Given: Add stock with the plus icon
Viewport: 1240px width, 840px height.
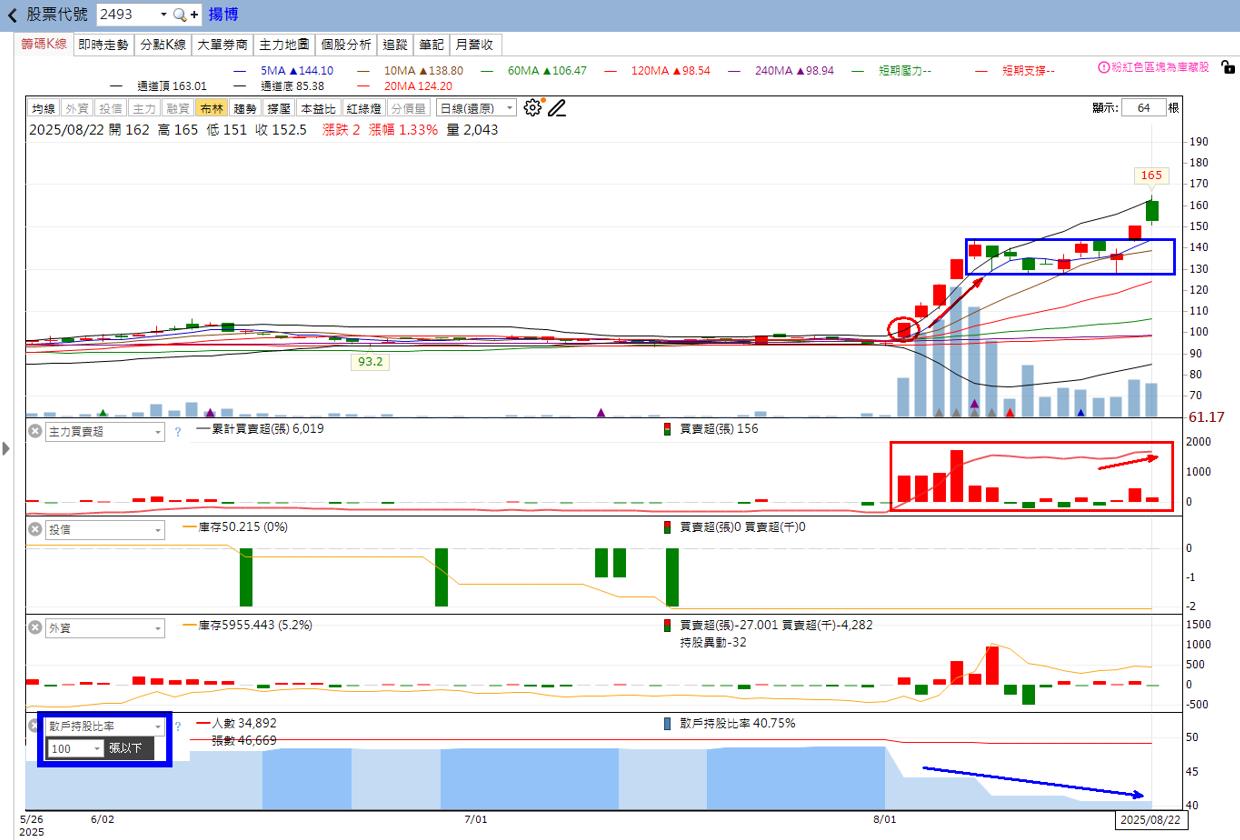Looking at the screenshot, I should pos(194,15).
